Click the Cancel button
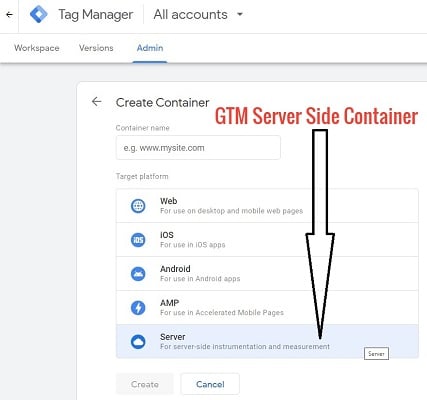This screenshot has height=400, width=427. (x=210, y=384)
